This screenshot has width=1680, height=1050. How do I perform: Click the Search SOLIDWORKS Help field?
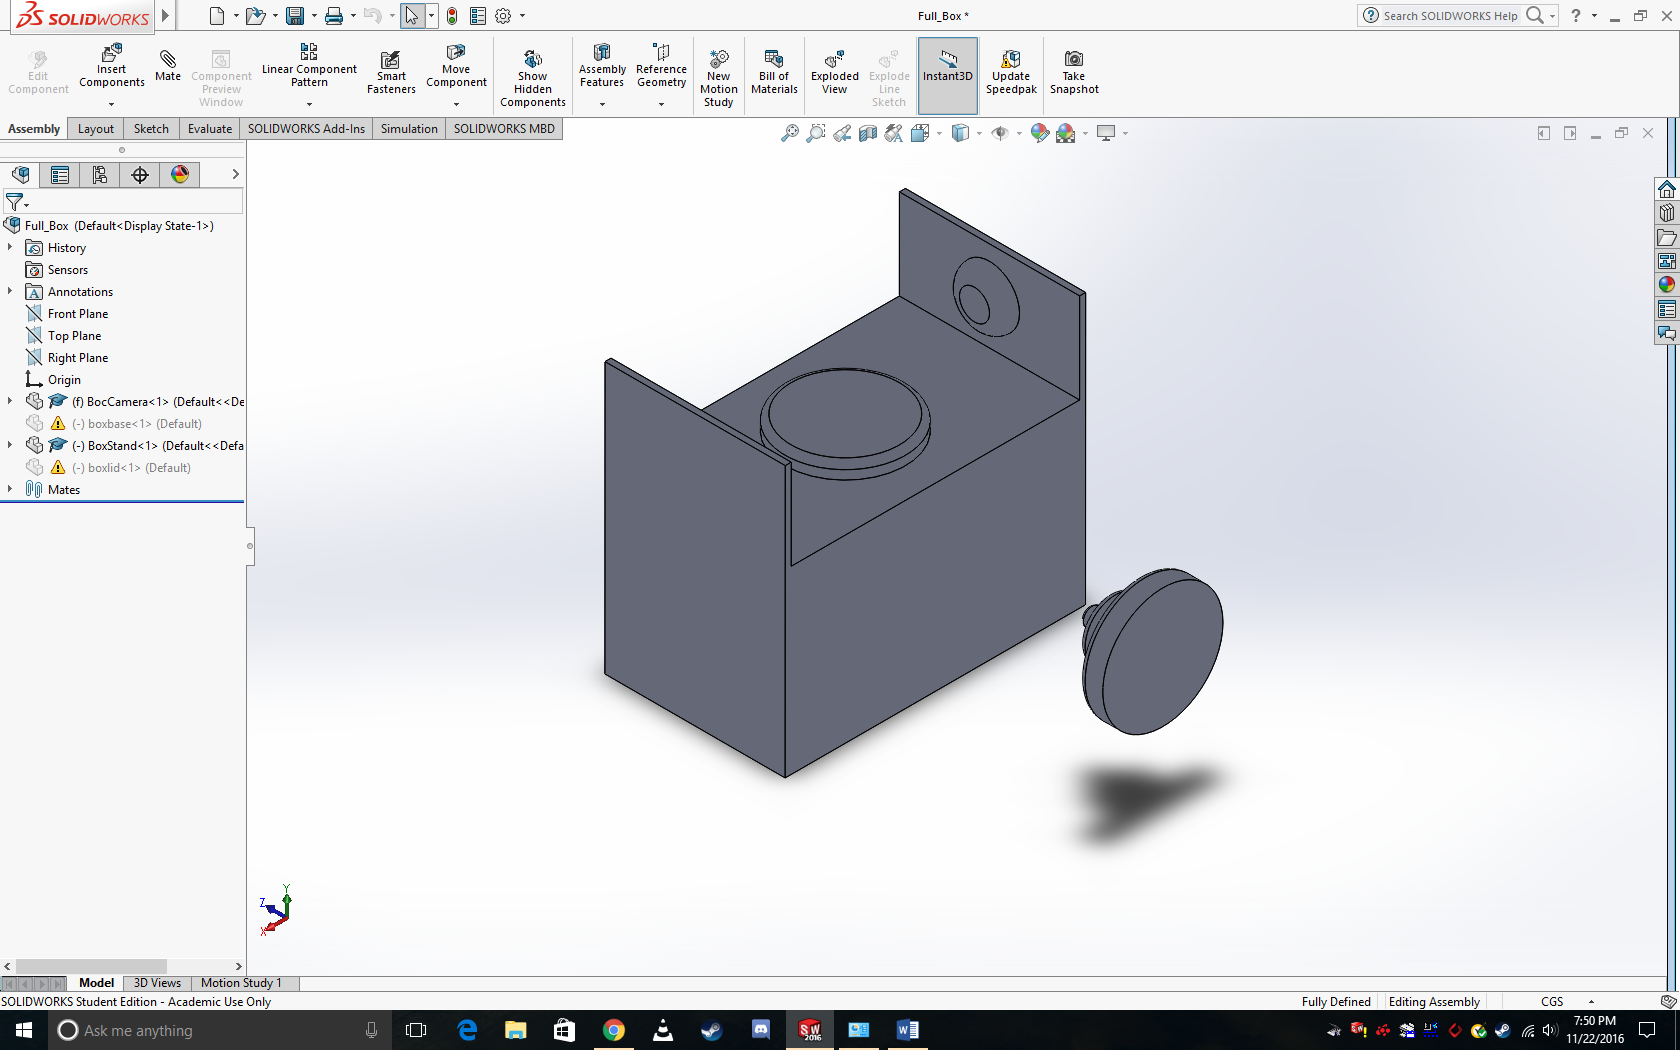[x=1449, y=16]
